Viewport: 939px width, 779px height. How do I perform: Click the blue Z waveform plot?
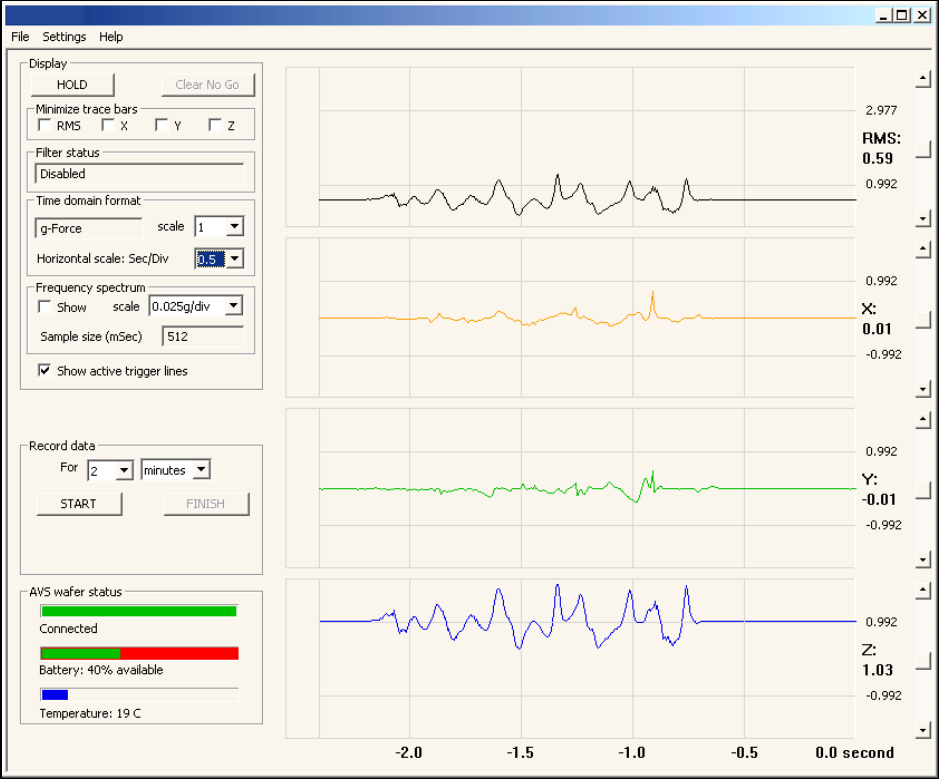pos(570,659)
